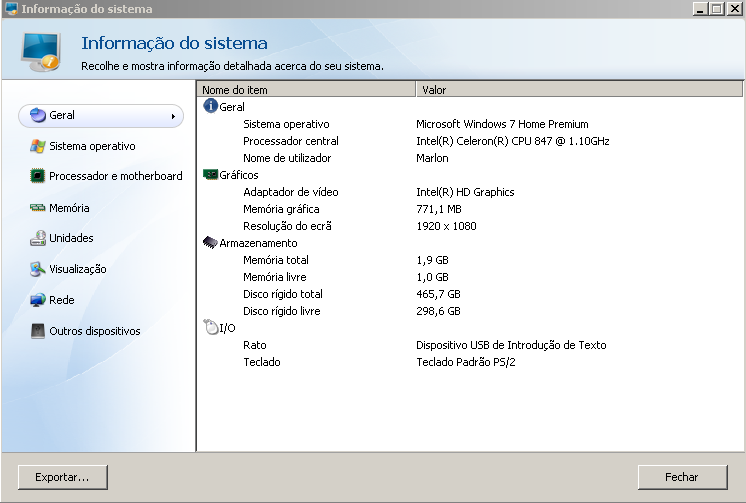Image resolution: width=746 pixels, height=503 pixels.
Task: Select the Rato row
Action: (x=469, y=345)
